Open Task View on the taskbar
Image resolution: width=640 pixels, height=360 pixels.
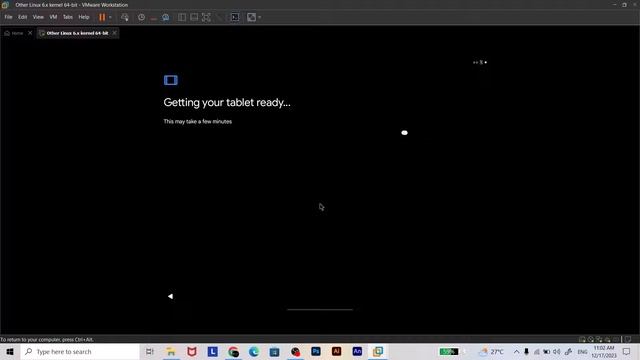pos(150,351)
